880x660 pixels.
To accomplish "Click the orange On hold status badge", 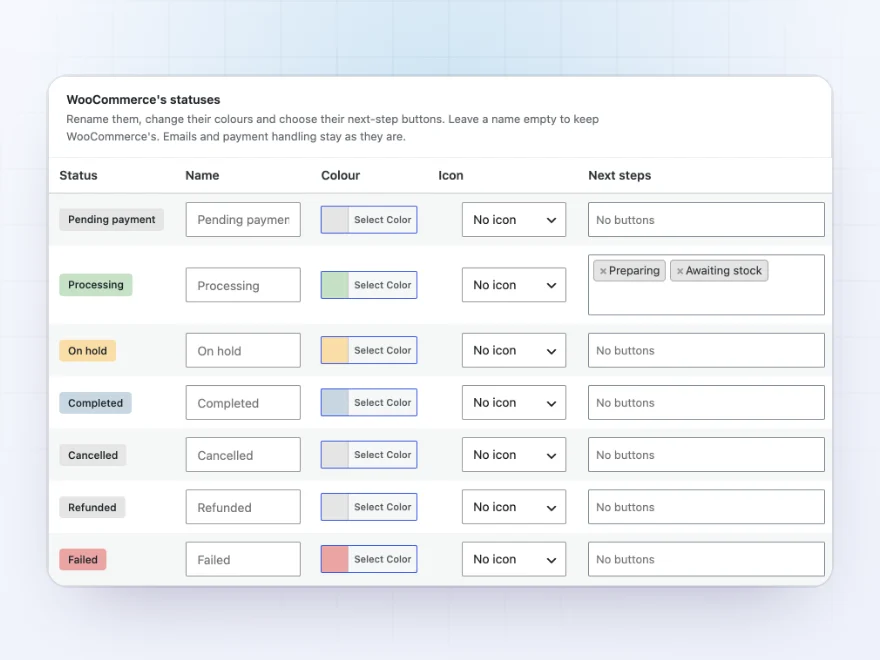I will click(88, 351).
